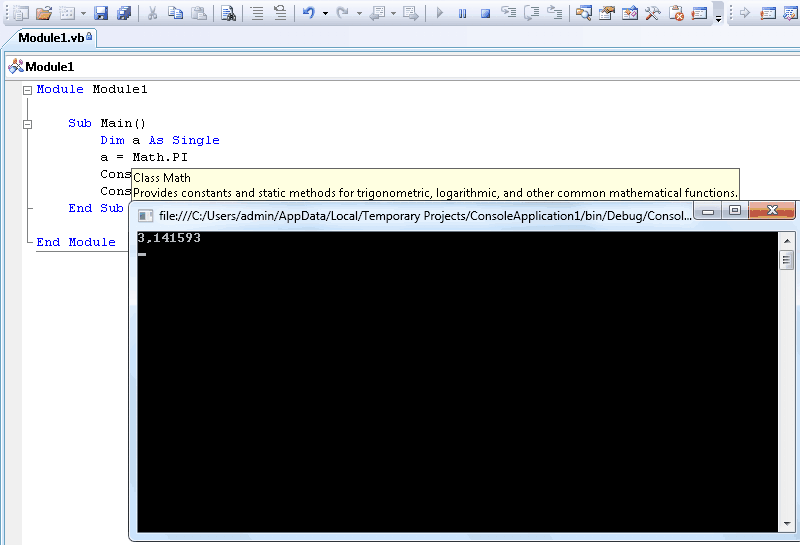Click the Undo arrow icon
Image resolution: width=800 pixels, height=545 pixels.
[309, 13]
